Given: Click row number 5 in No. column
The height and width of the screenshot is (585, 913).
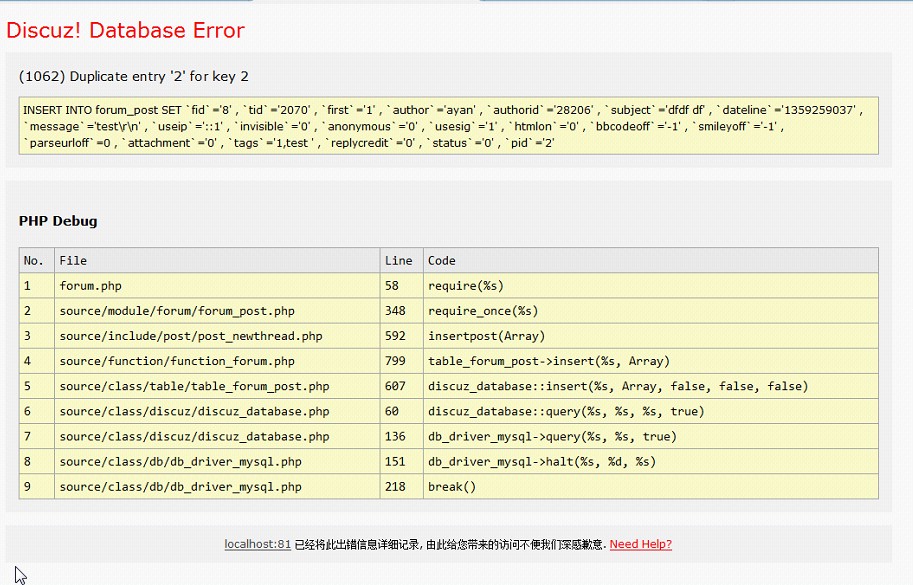Looking at the screenshot, I should [x=37, y=386].
